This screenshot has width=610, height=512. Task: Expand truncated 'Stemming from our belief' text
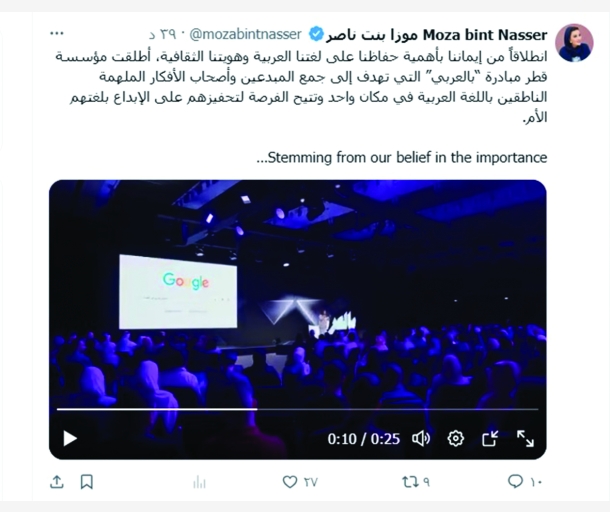[x=402, y=158]
